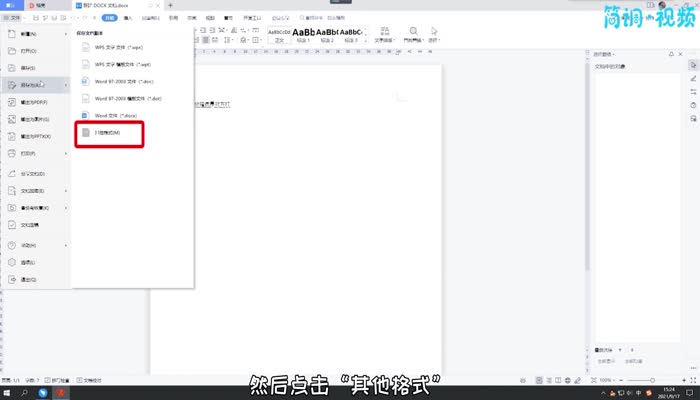The width and height of the screenshot is (700, 400).
Task: Switch to the Insert (插入) ribbon tab
Action: tap(128, 18)
